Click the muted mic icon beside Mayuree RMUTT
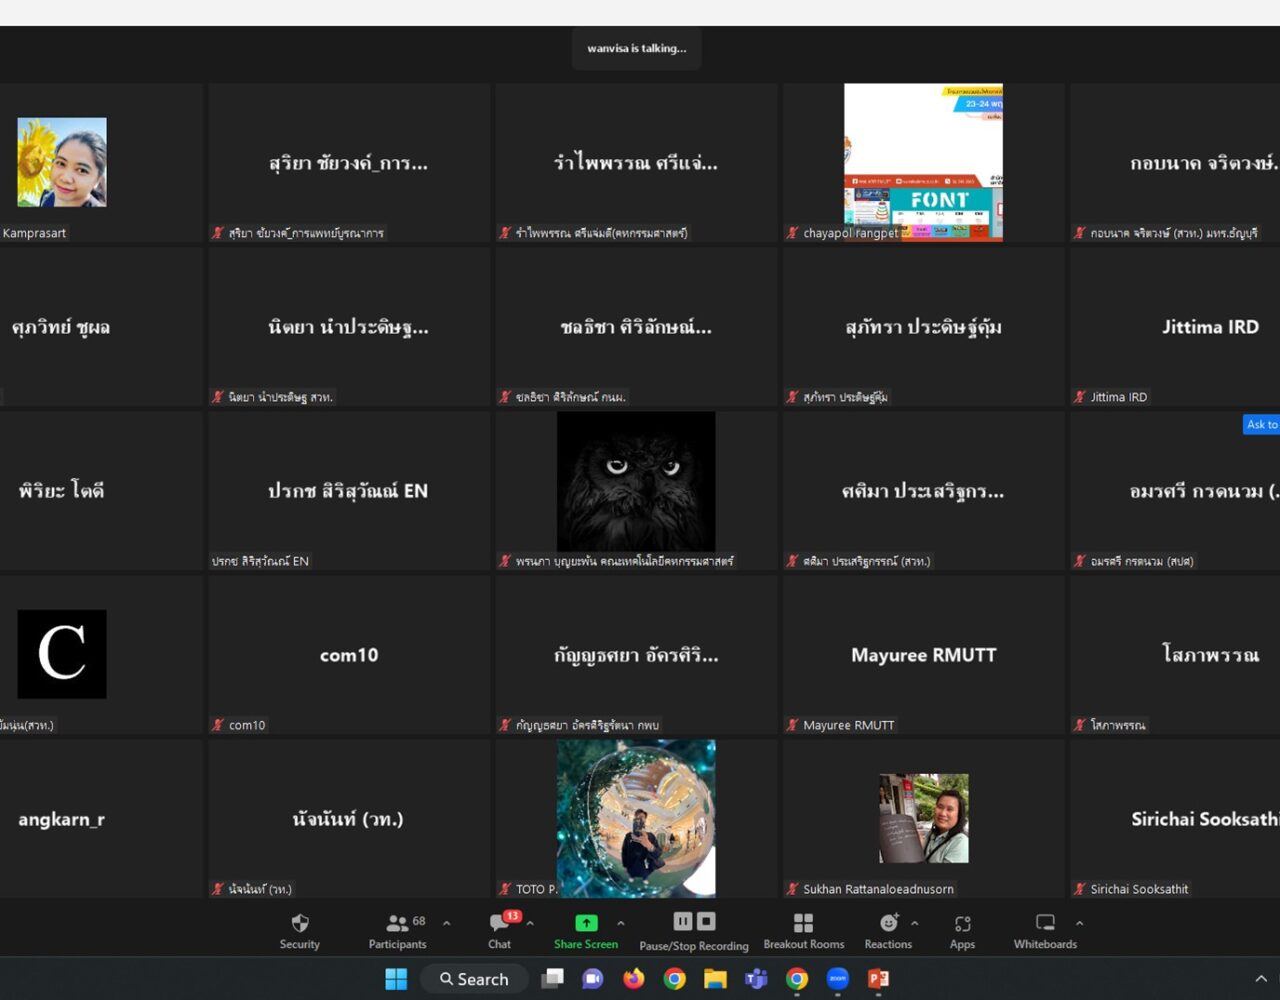The height and width of the screenshot is (1000, 1280). click(792, 725)
